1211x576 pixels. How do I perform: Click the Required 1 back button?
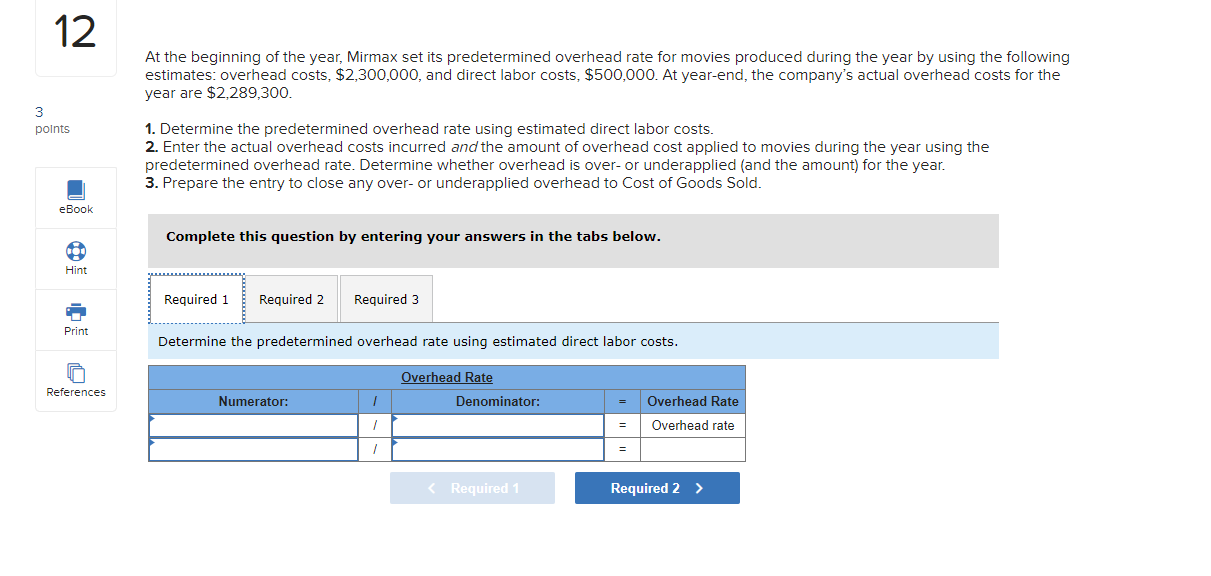tap(472, 488)
